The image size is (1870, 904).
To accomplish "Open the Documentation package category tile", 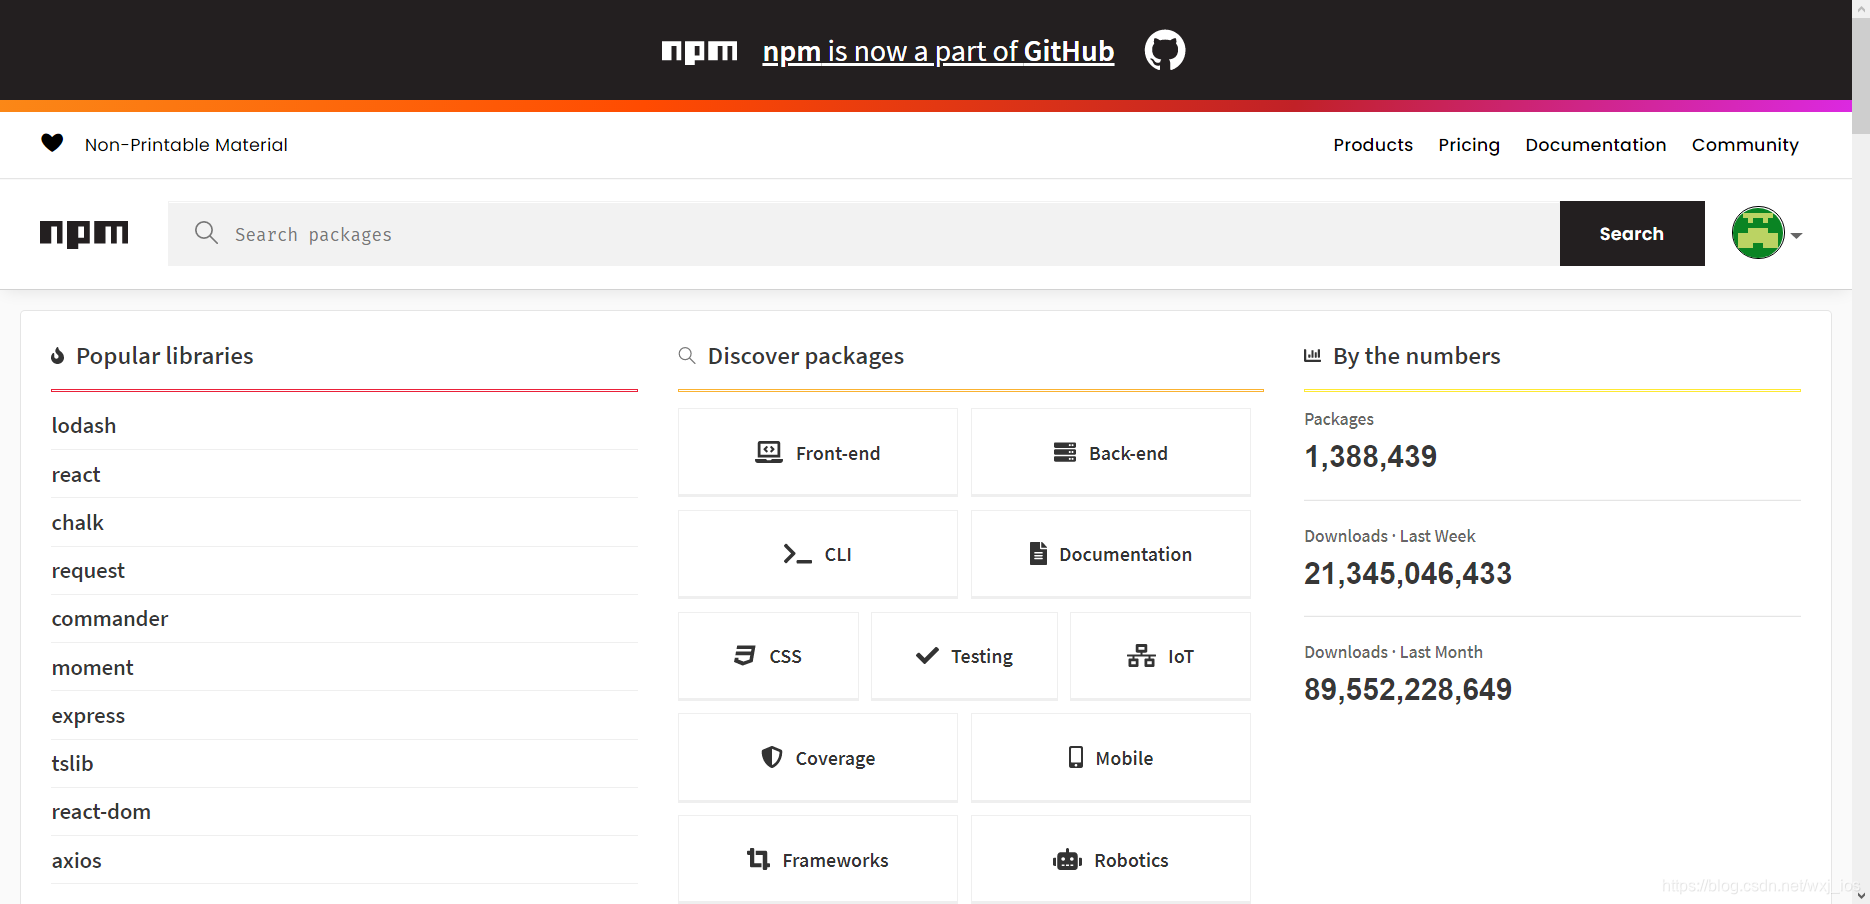I will [x=1111, y=554].
